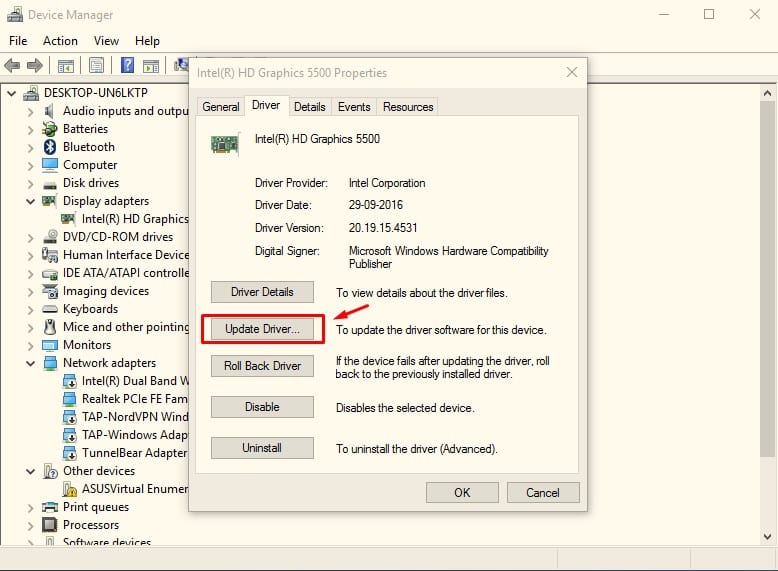
Task: Click Cancel in the Properties dialog
Action: pos(543,493)
